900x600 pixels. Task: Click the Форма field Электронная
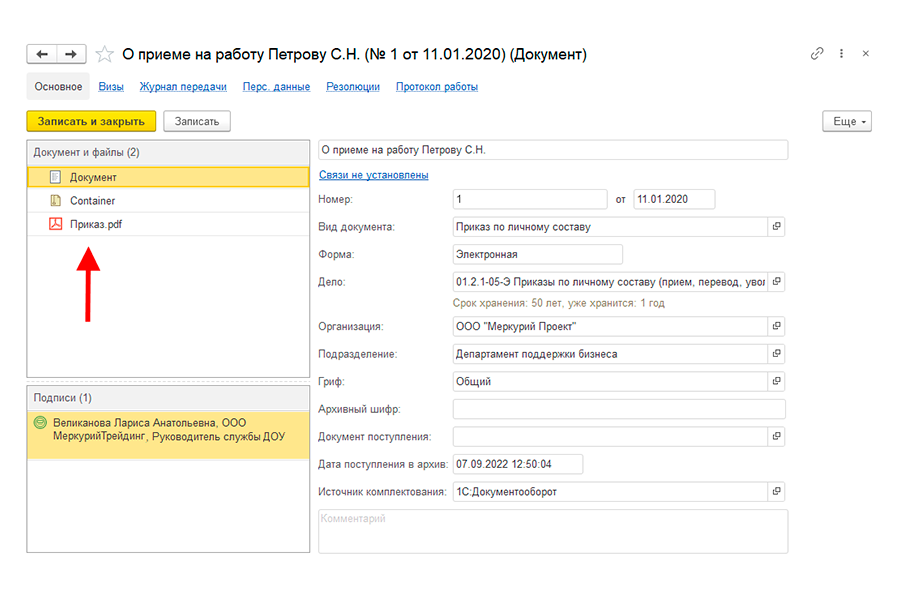point(538,254)
